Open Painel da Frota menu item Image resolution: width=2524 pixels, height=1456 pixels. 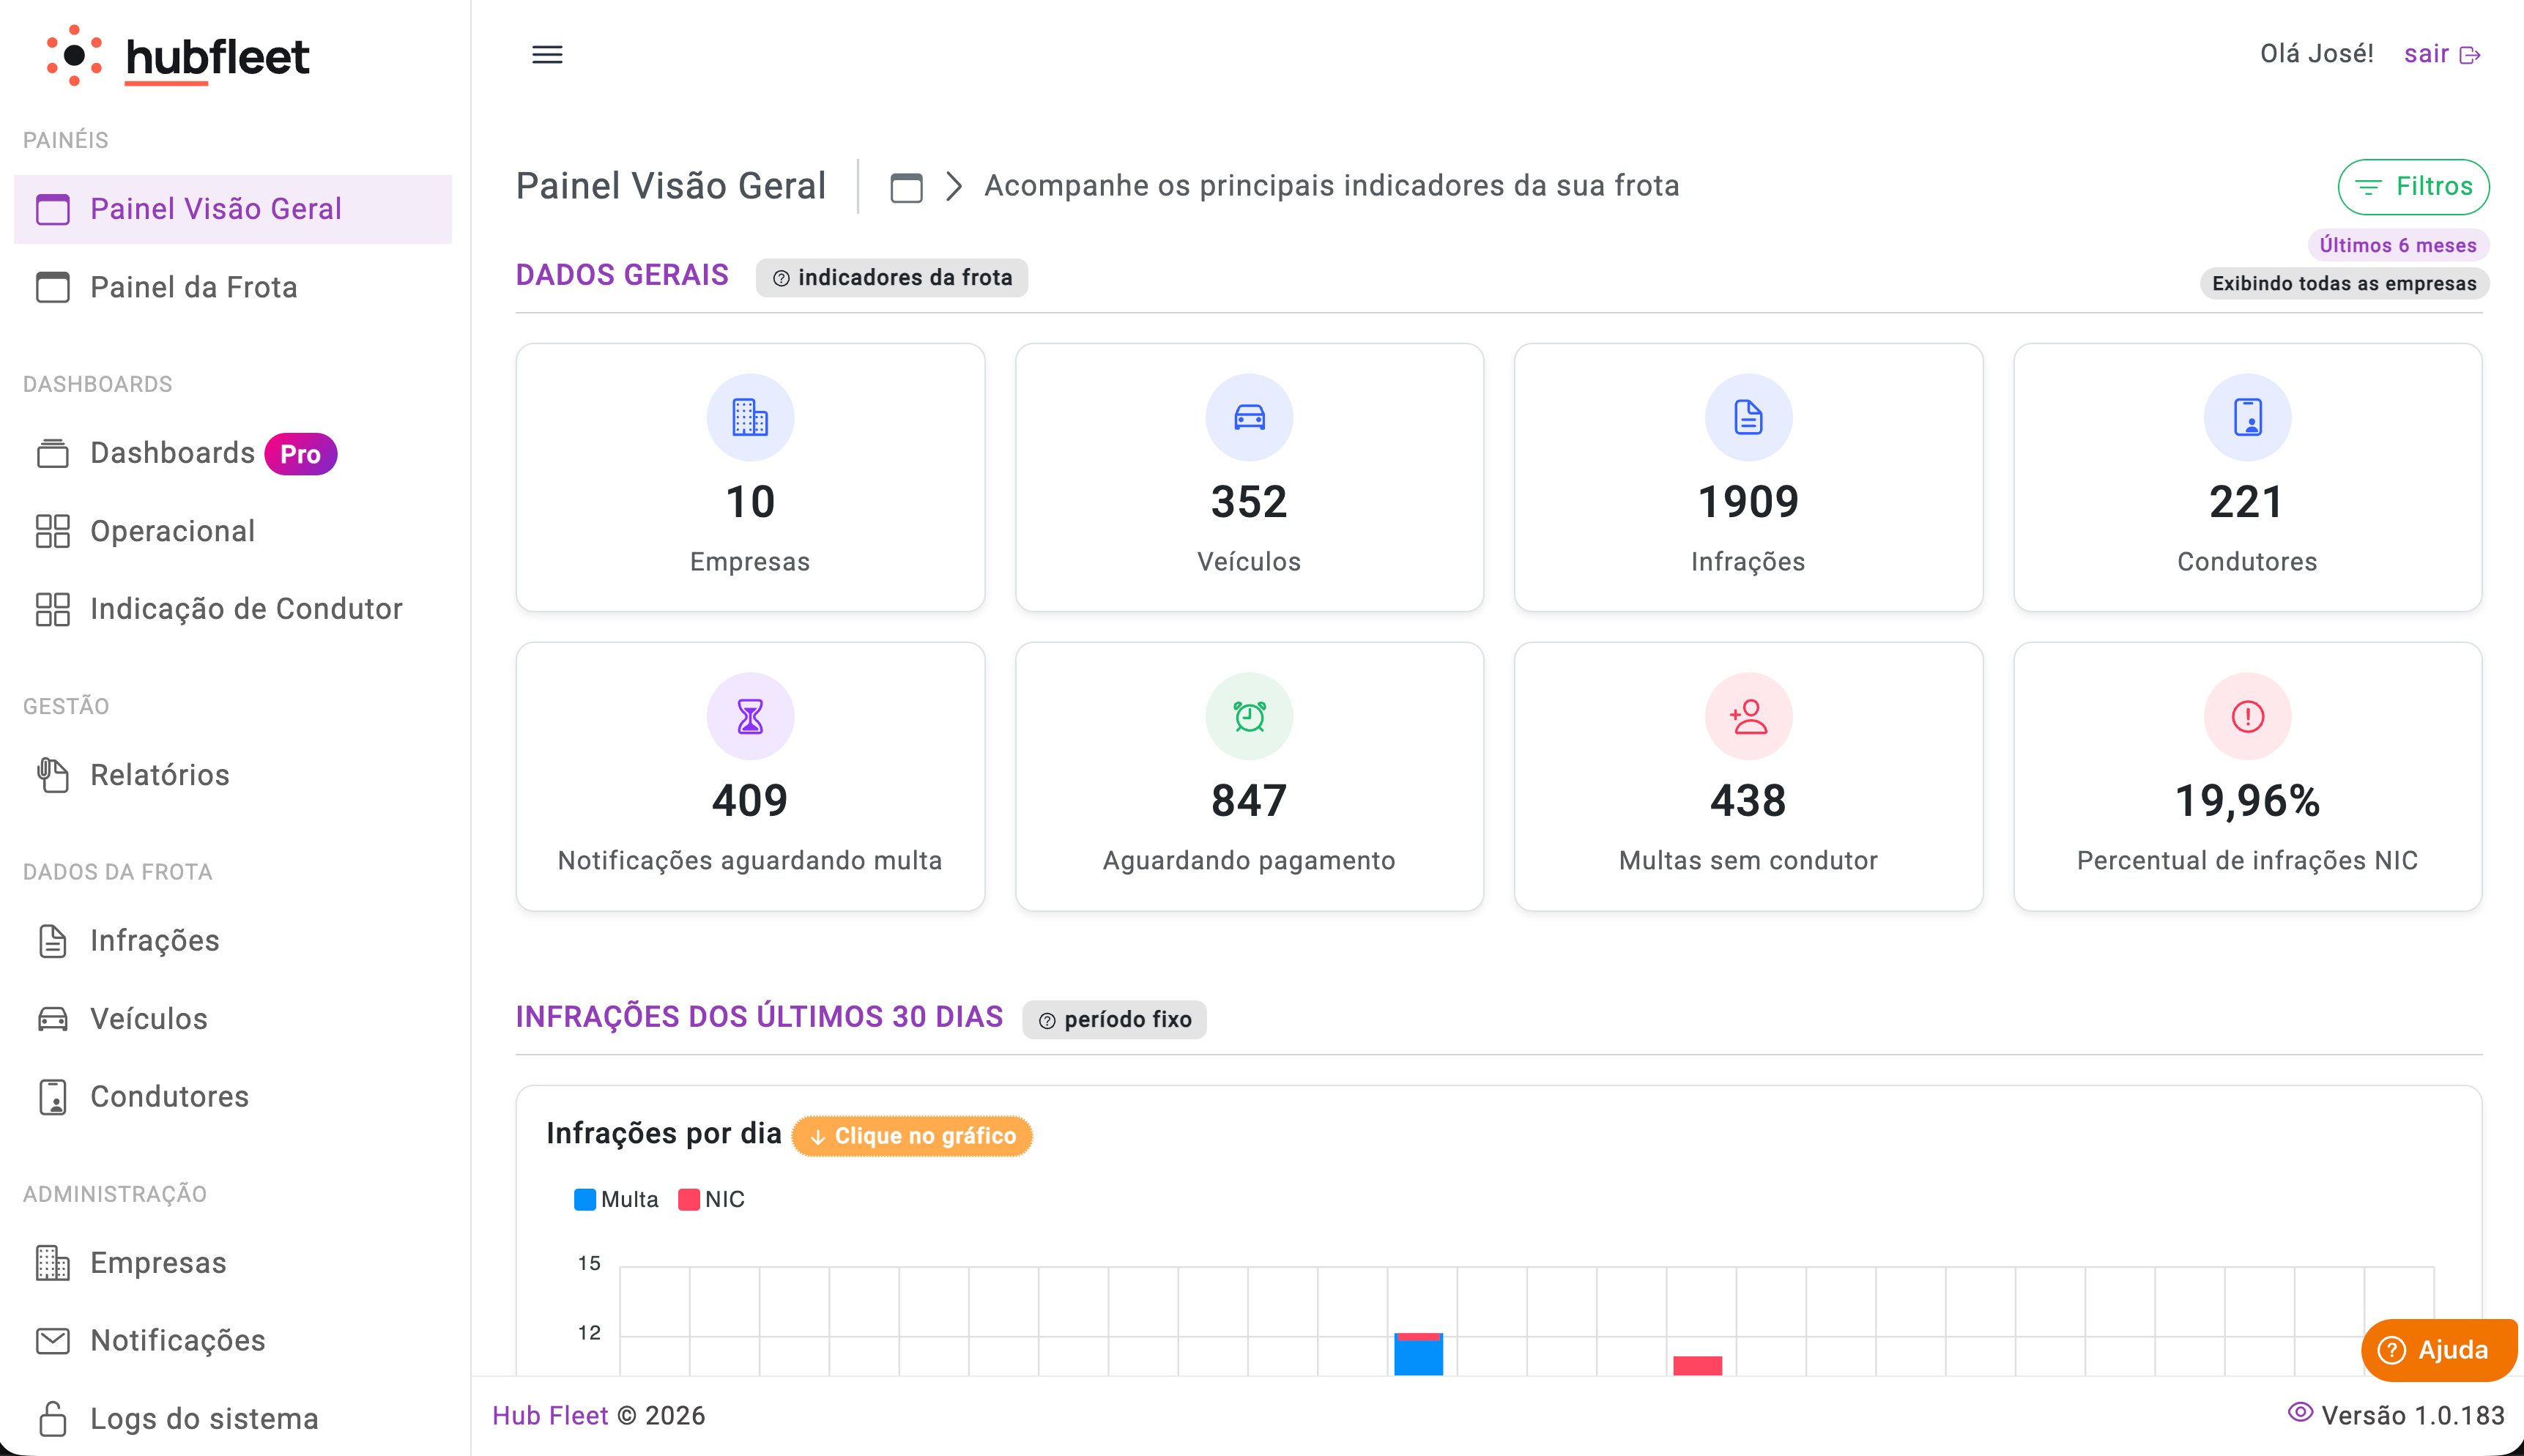(x=233, y=287)
